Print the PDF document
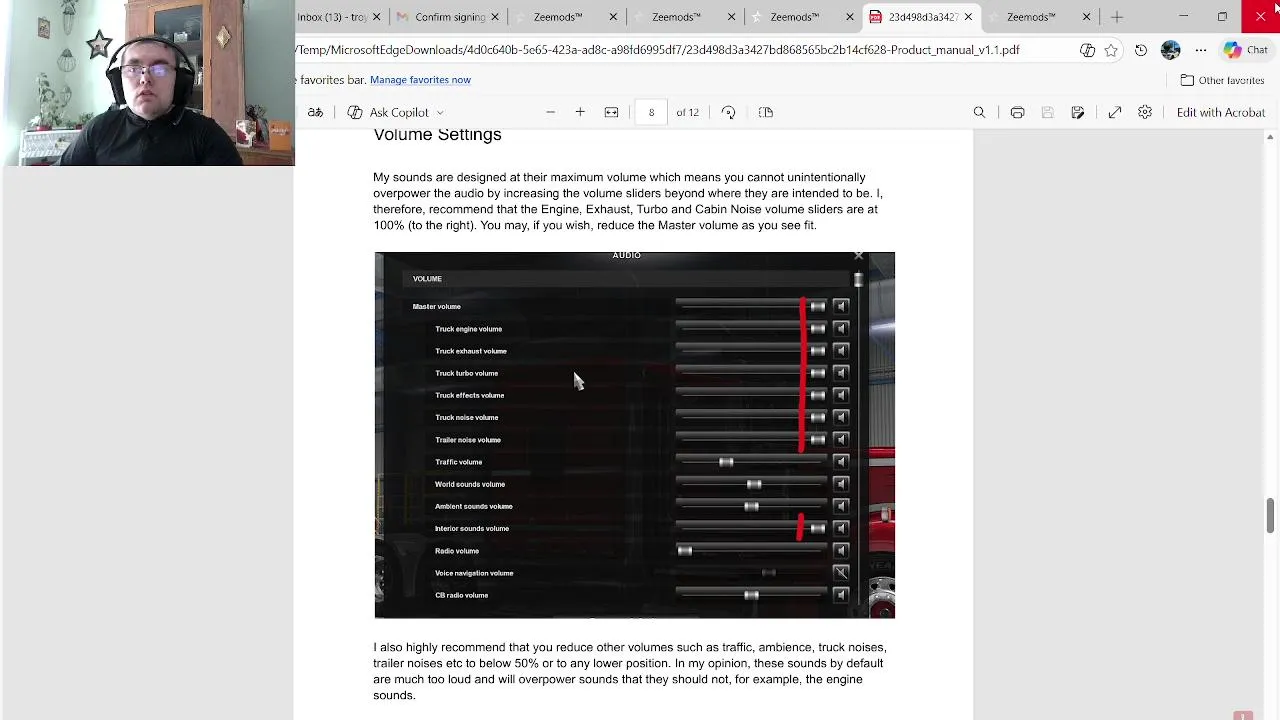This screenshot has height=720, width=1280. pyautogui.click(x=1017, y=112)
